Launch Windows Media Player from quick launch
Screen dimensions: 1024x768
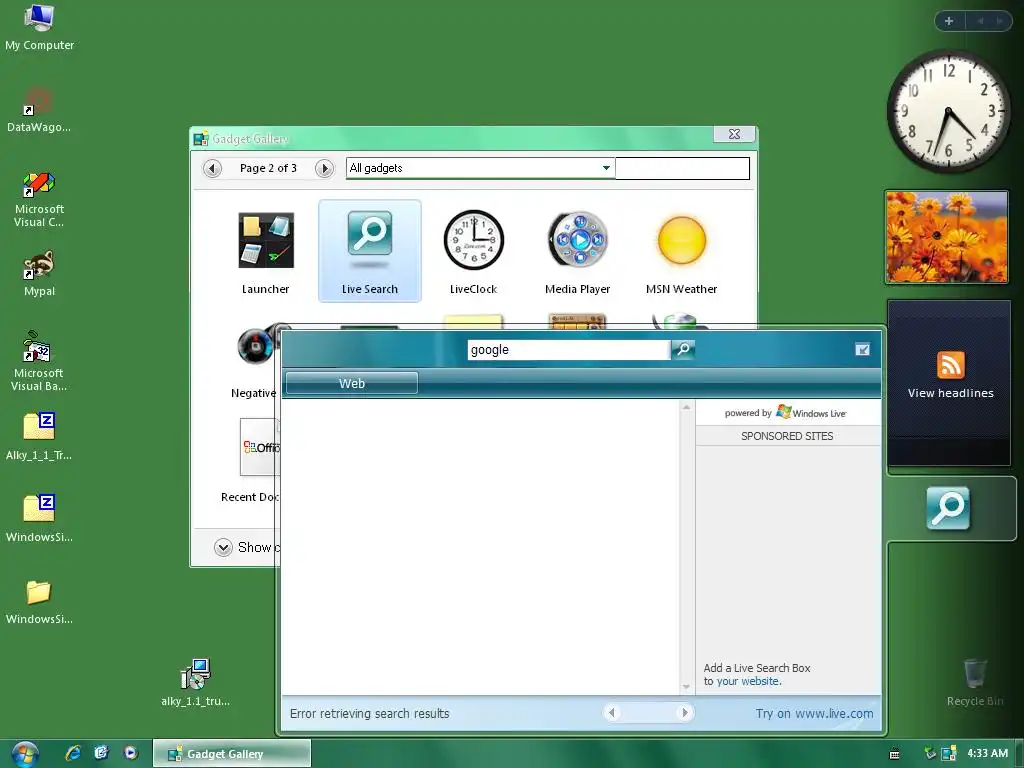click(x=131, y=753)
